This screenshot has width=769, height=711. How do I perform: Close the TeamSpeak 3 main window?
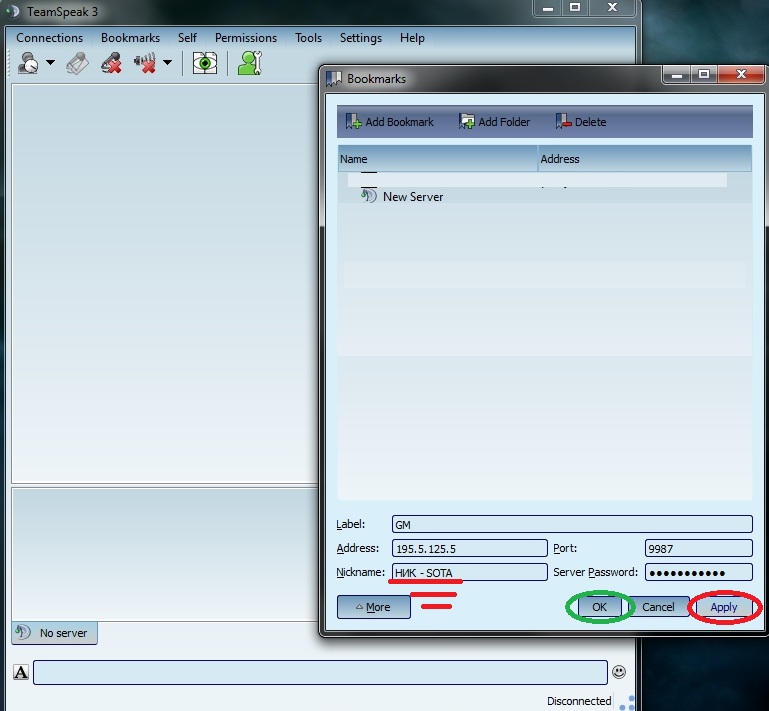613,7
